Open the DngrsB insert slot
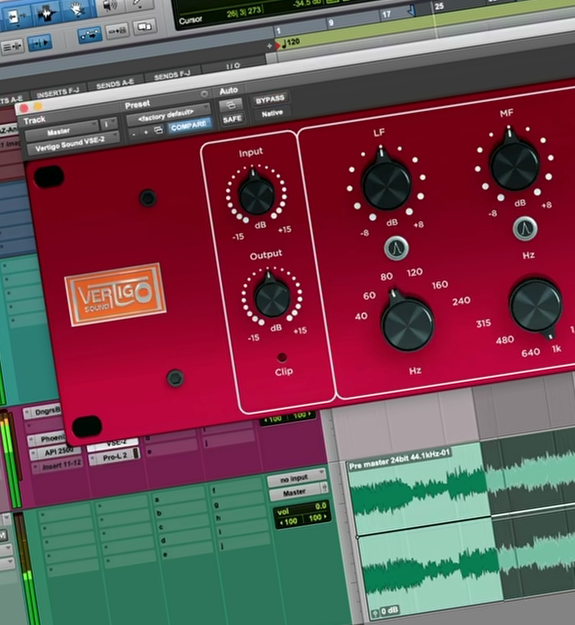This screenshot has width=575, height=625. pyautogui.click(x=44, y=412)
